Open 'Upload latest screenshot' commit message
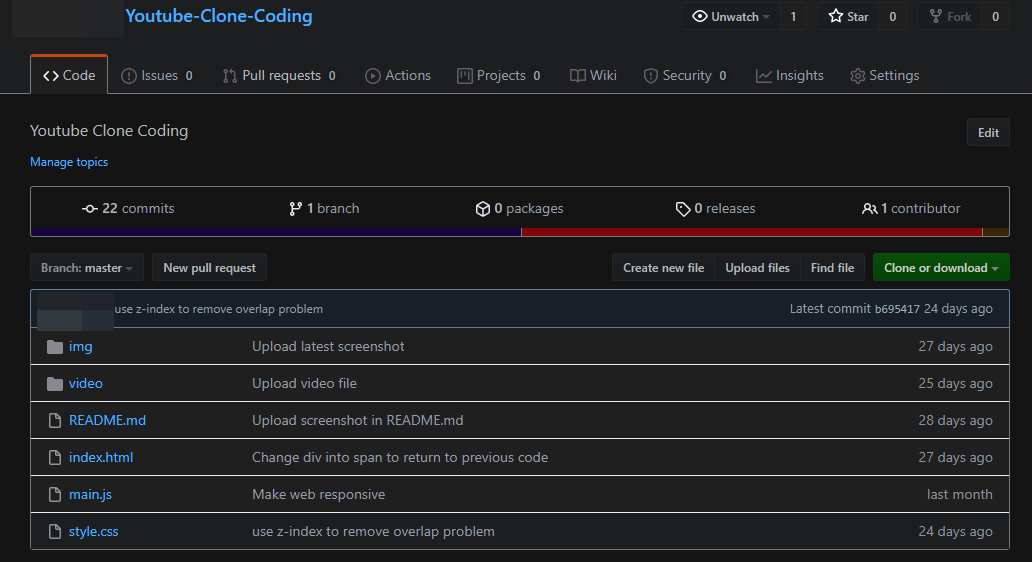Image resolution: width=1032 pixels, height=562 pixels. tap(328, 346)
